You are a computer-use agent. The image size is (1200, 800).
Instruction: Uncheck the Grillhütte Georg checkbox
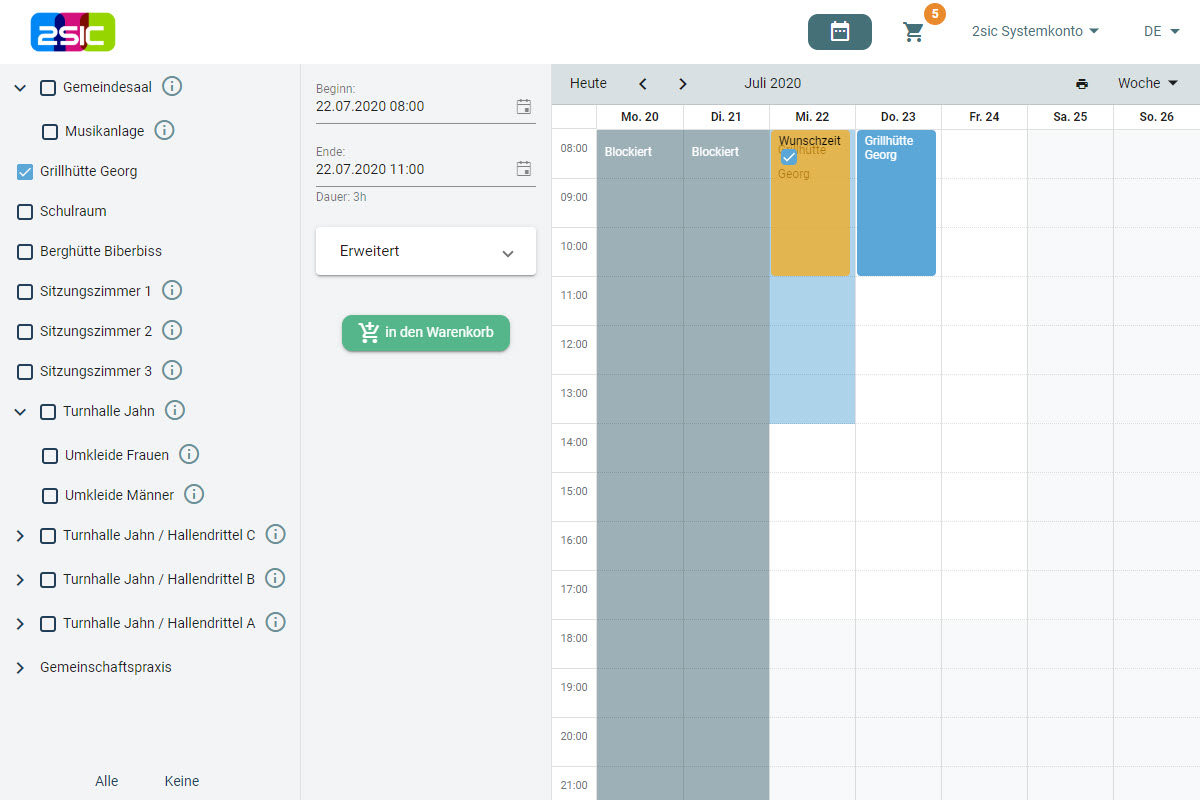point(26,172)
